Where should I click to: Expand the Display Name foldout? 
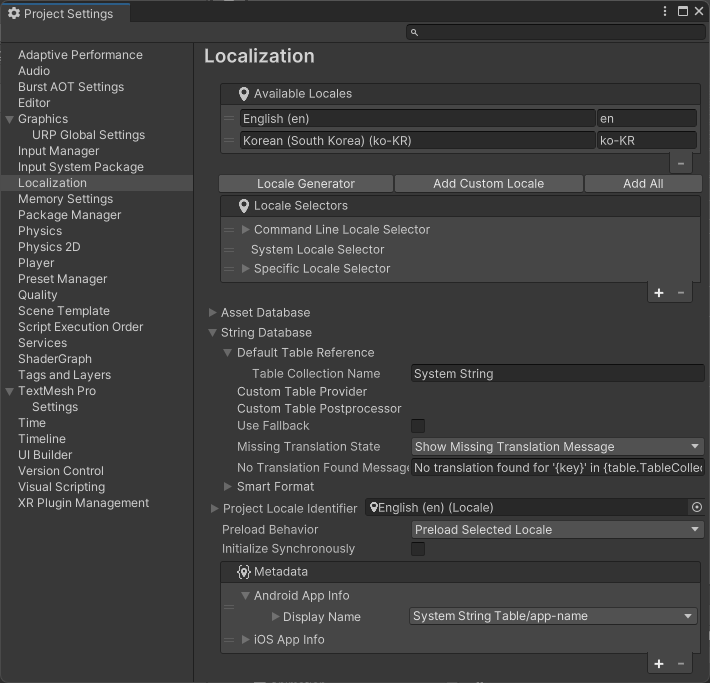[x=275, y=617]
